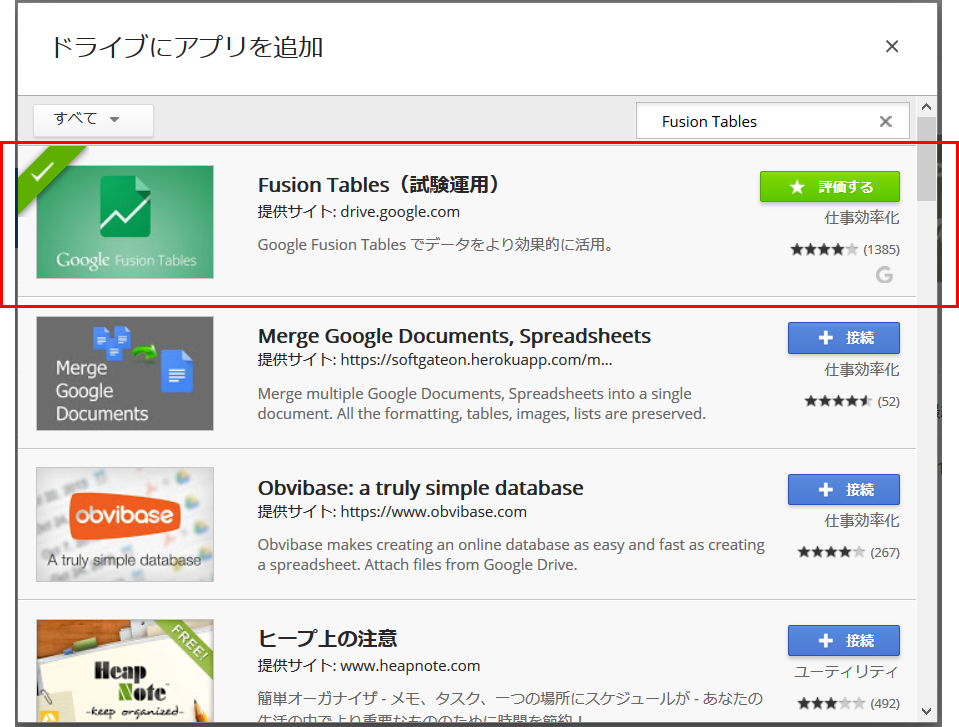Clear the Fusion Tables search text
The image size is (959, 727).
(885, 122)
